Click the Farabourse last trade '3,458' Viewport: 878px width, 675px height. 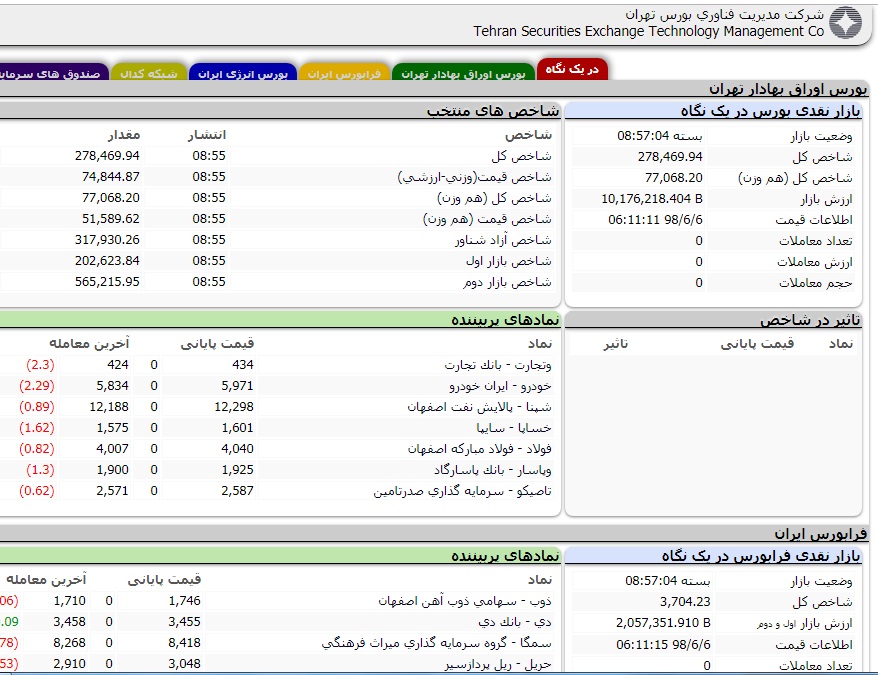[69, 622]
